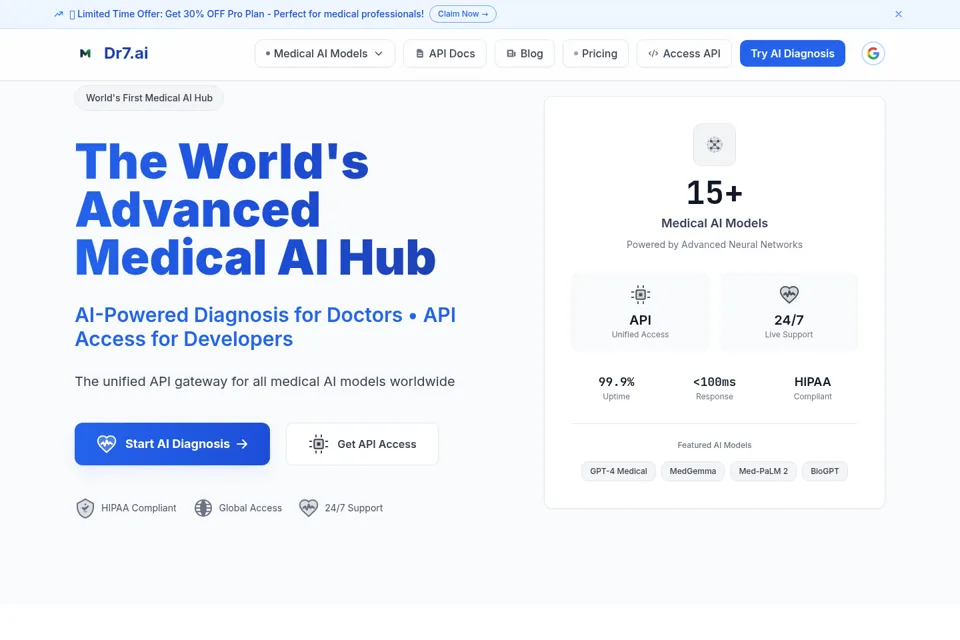The image size is (960, 640).
Task: Click the World's First Medical AI Hub badge
Action: coord(149,98)
